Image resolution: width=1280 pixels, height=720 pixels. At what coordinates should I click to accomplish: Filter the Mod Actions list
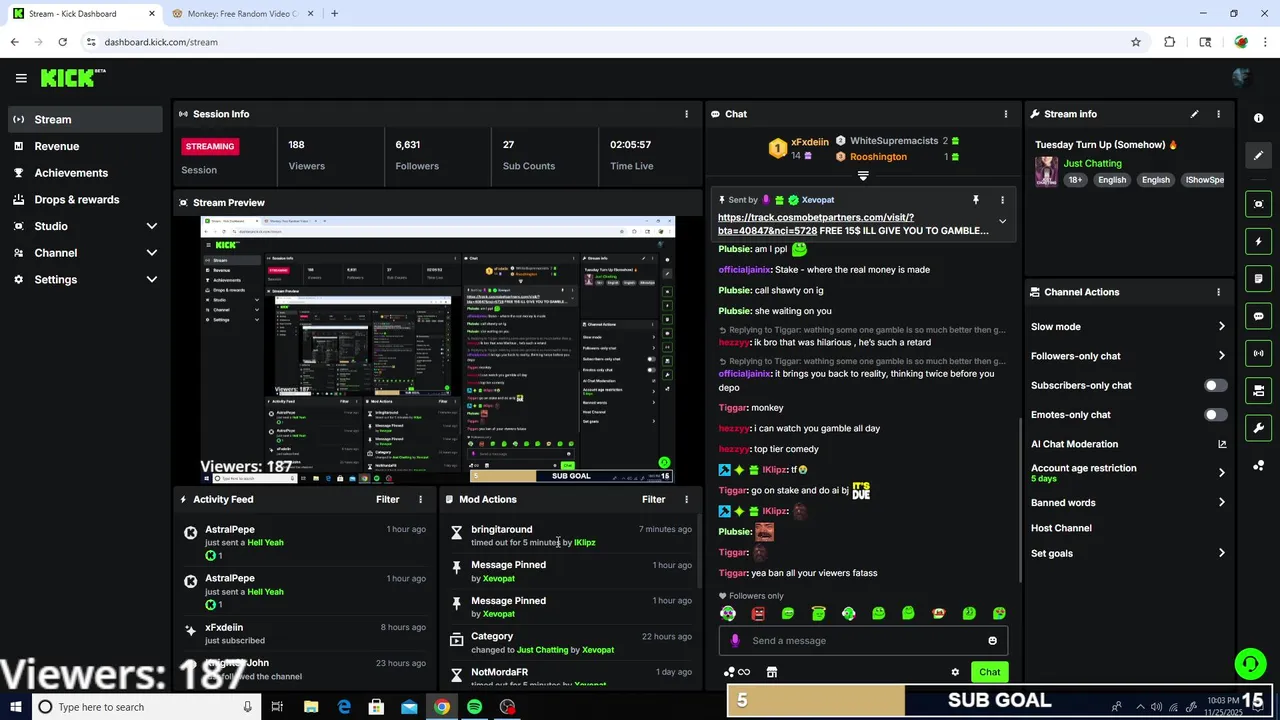(x=653, y=499)
